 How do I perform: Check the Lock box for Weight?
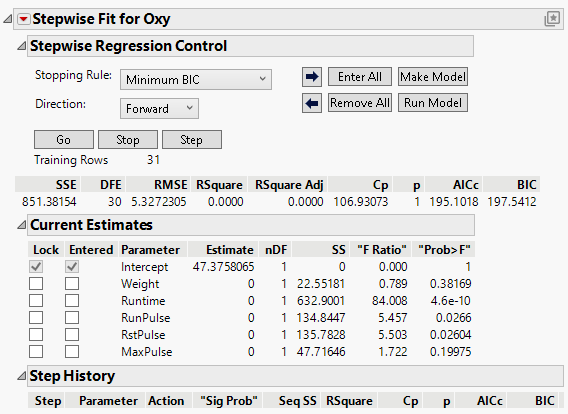(x=36, y=284)
